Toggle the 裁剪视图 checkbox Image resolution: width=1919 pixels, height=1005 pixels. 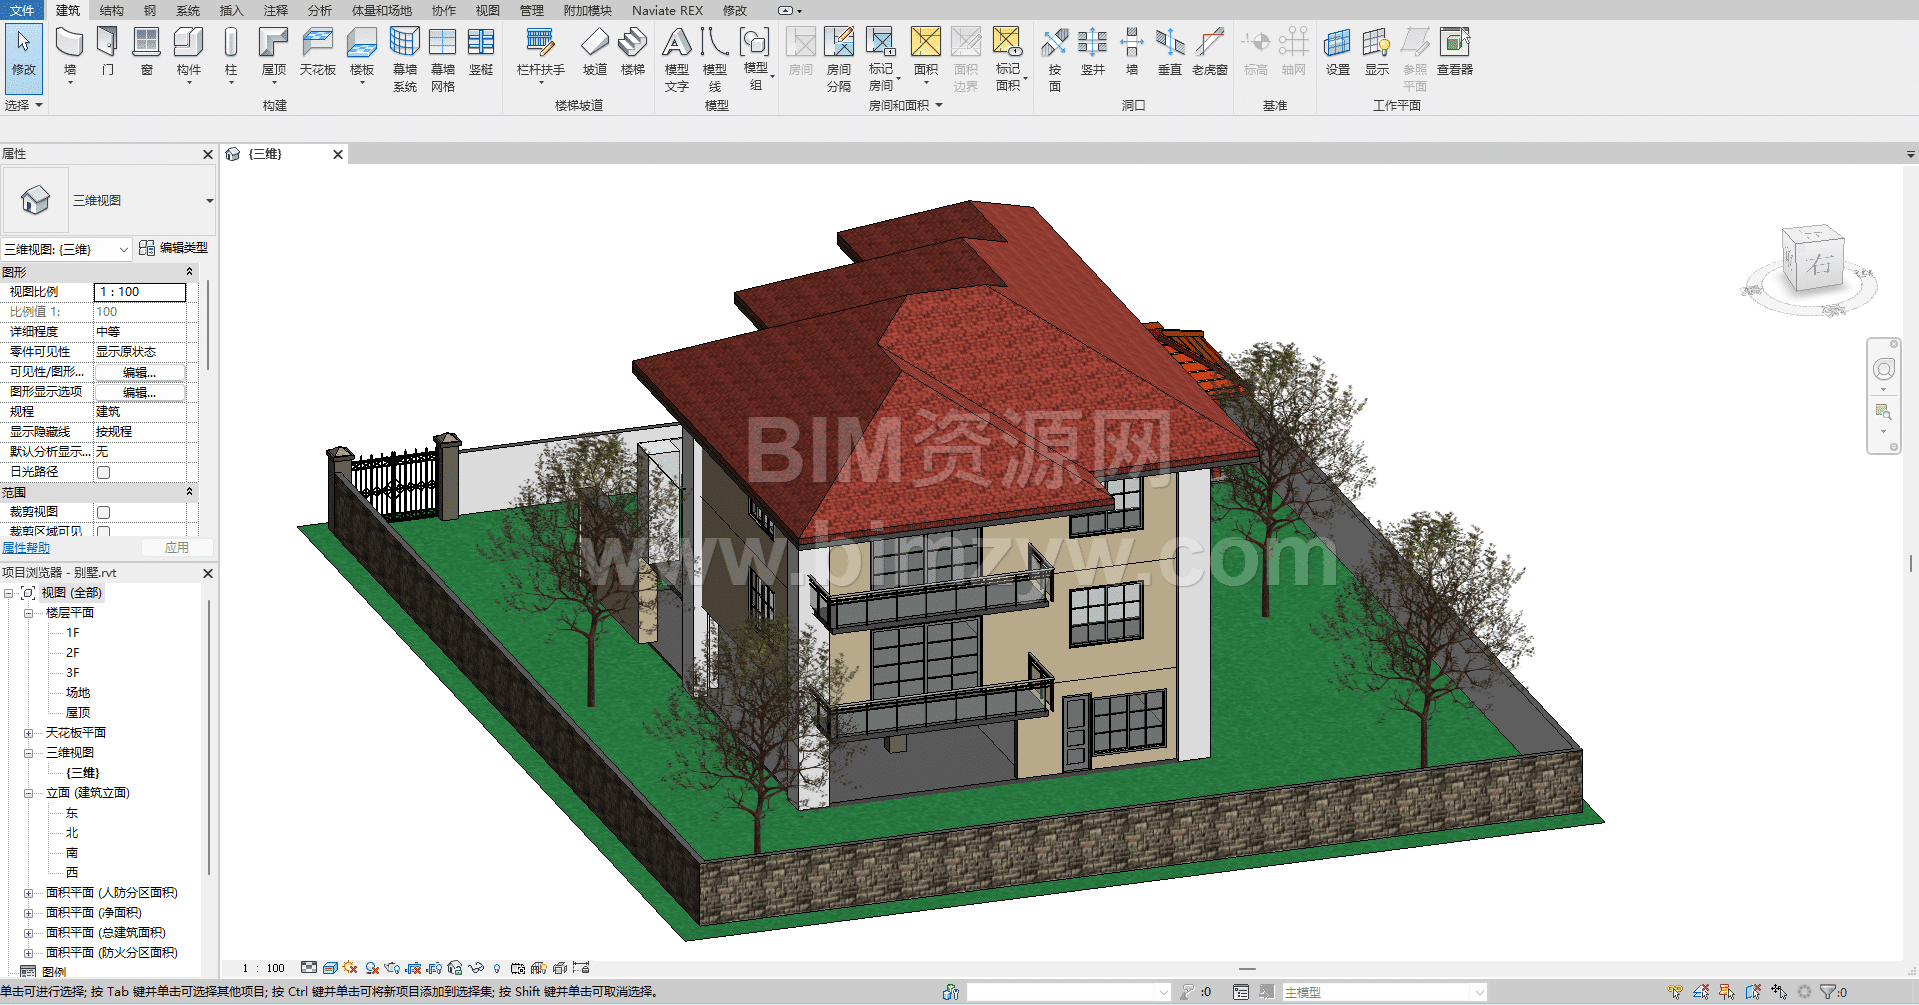point(103,512)
